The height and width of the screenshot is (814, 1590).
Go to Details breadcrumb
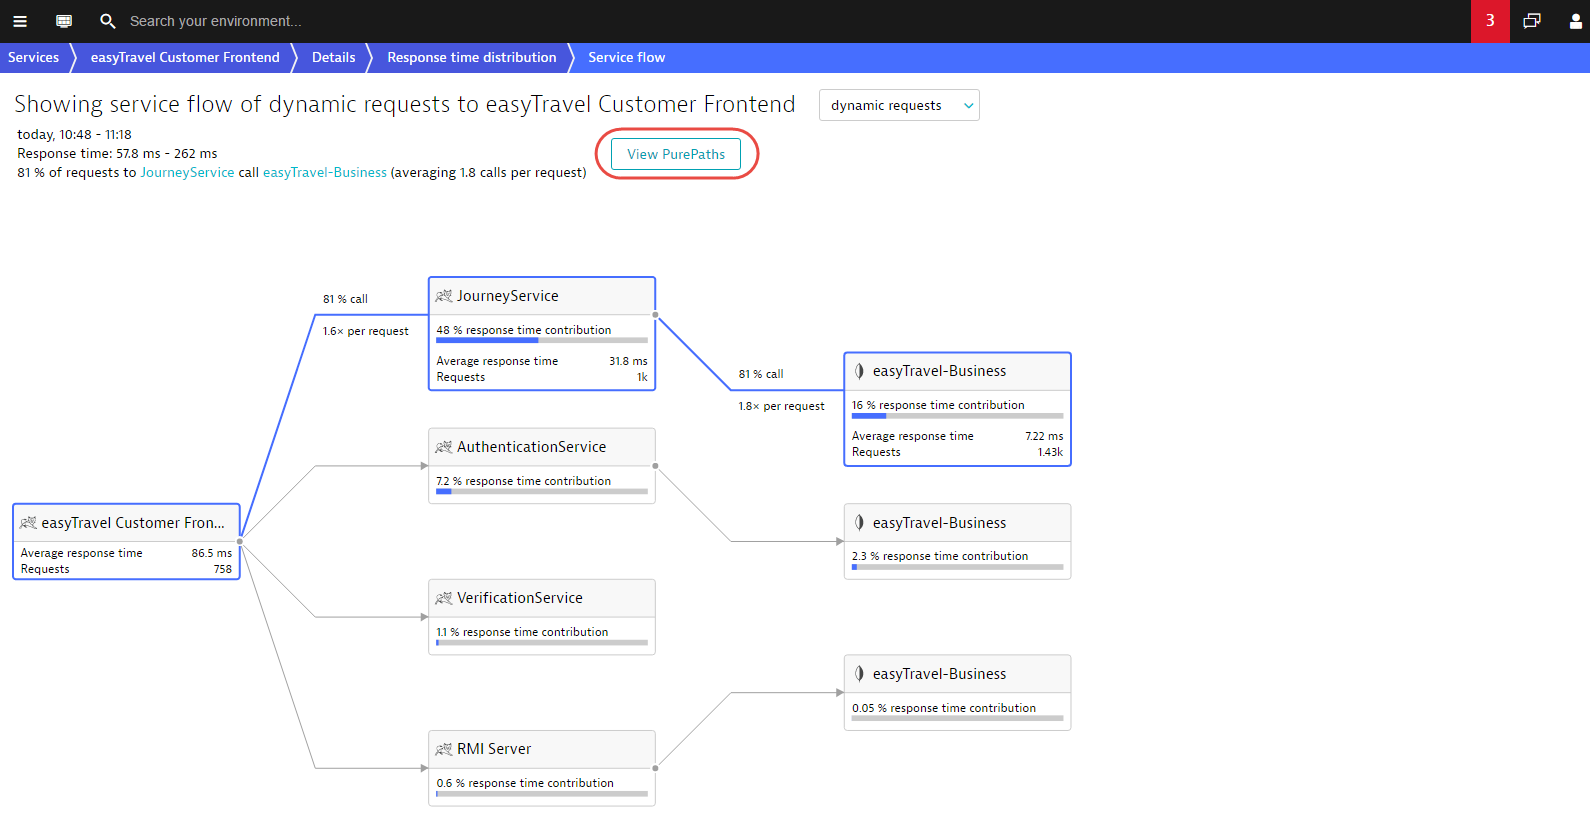(333, 58)
